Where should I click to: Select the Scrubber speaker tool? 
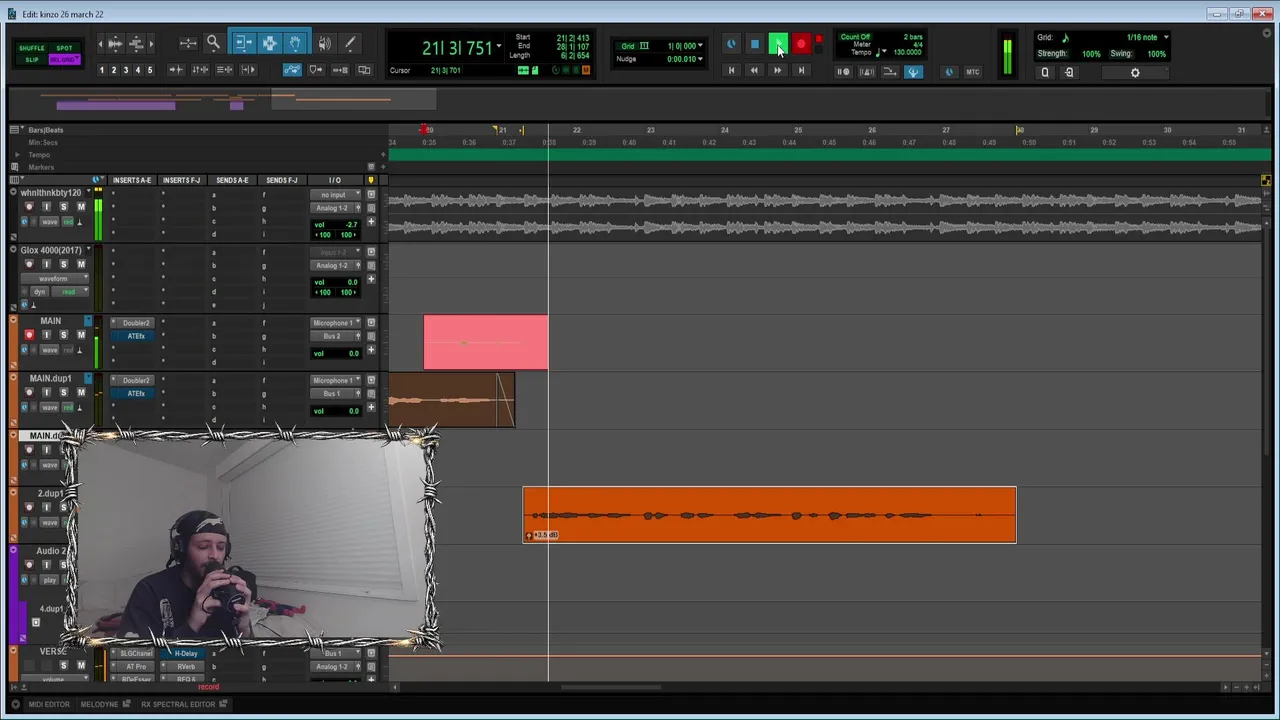324,43
